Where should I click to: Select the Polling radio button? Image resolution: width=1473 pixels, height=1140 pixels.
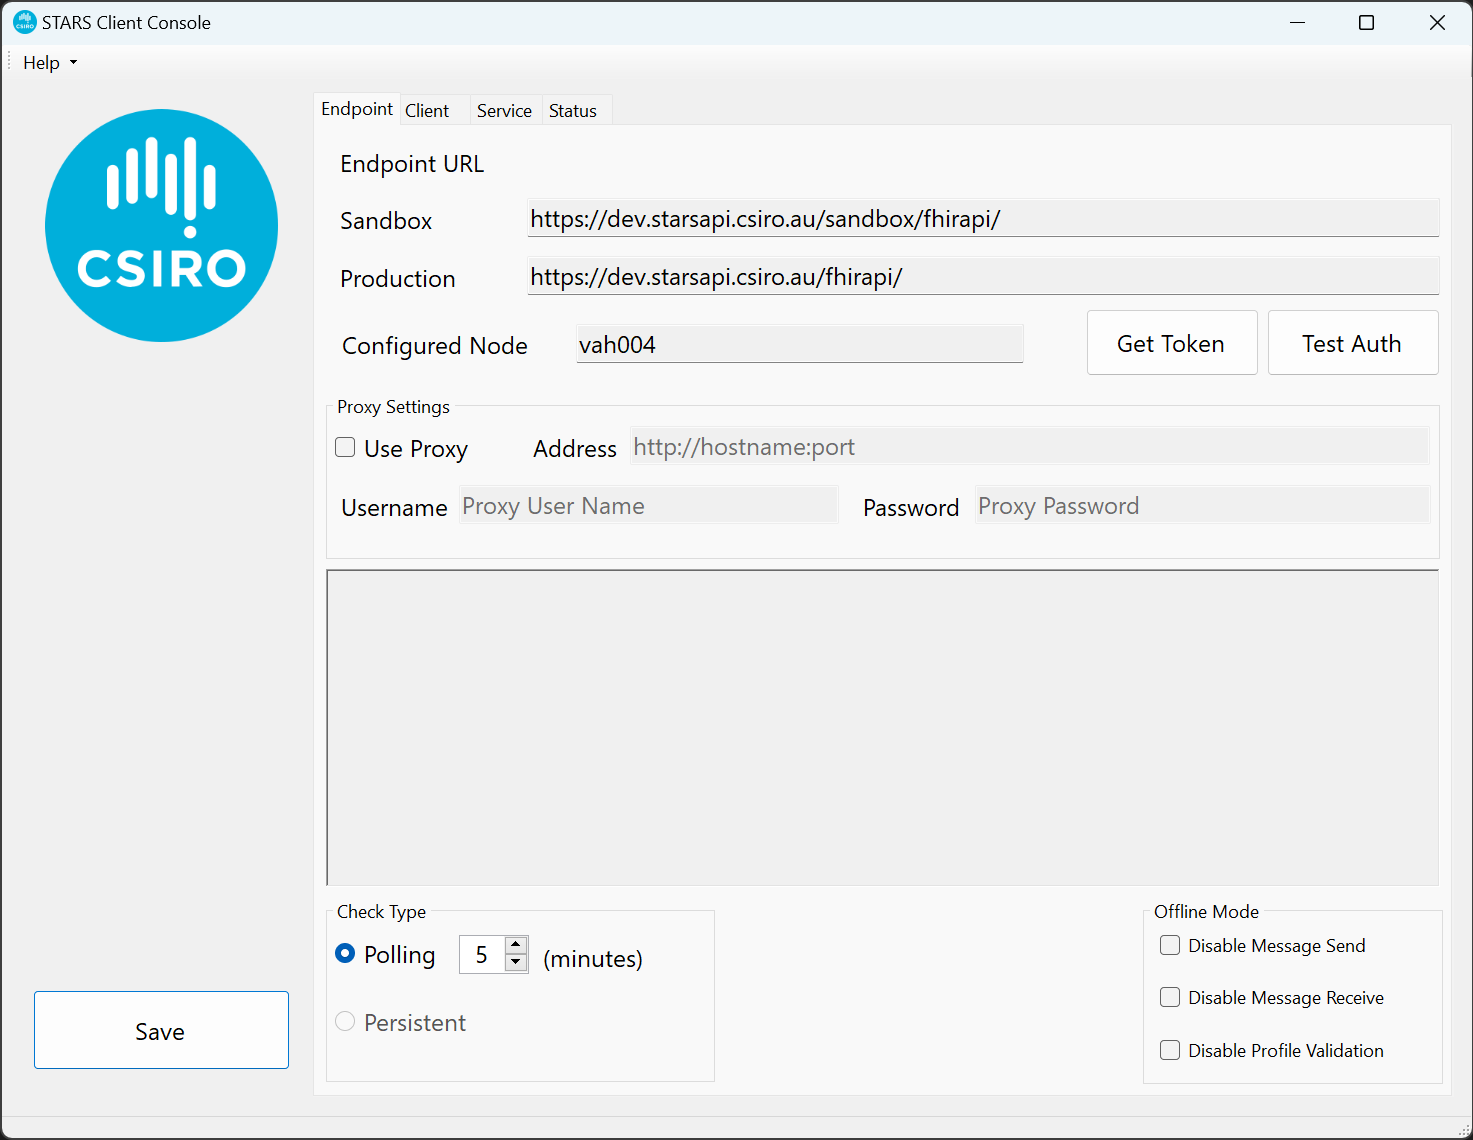point(344,954)
